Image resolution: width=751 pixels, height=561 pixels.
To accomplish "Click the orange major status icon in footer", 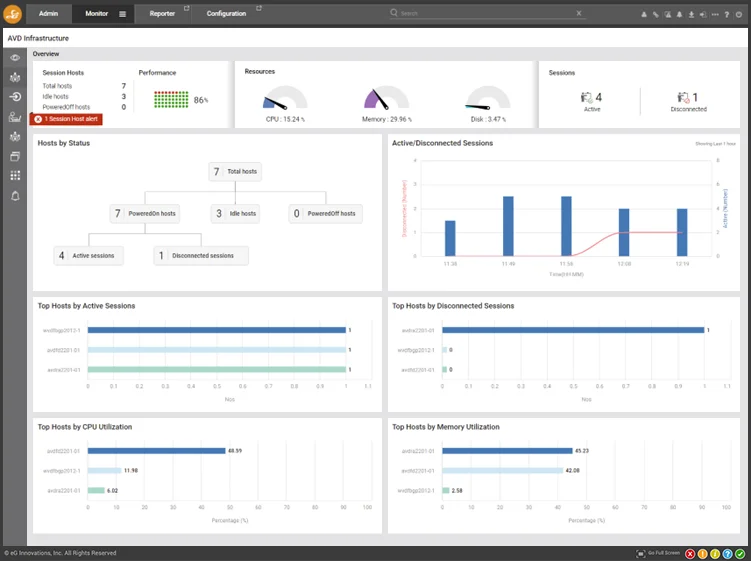I will pyautogui.click(x=702, y=554).
